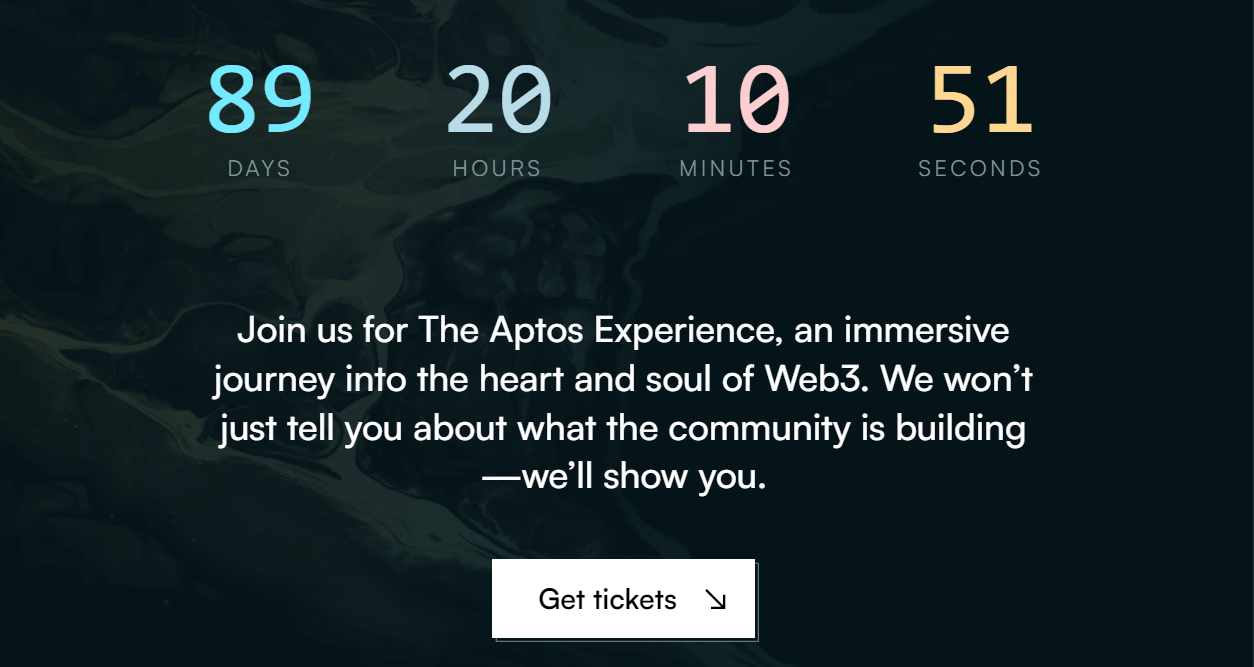Click the last line we'll show you

click(622, 477)
